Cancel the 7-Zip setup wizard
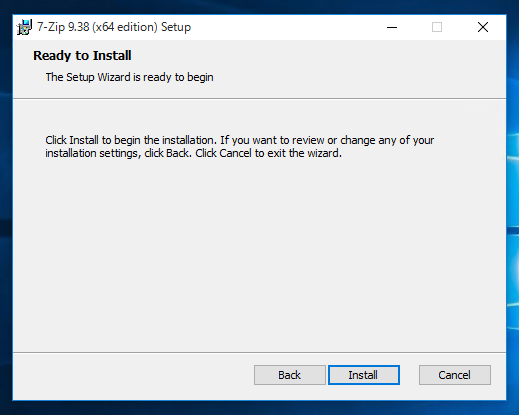Viewport: 519px width, 415px height. [x=455, y=375]
